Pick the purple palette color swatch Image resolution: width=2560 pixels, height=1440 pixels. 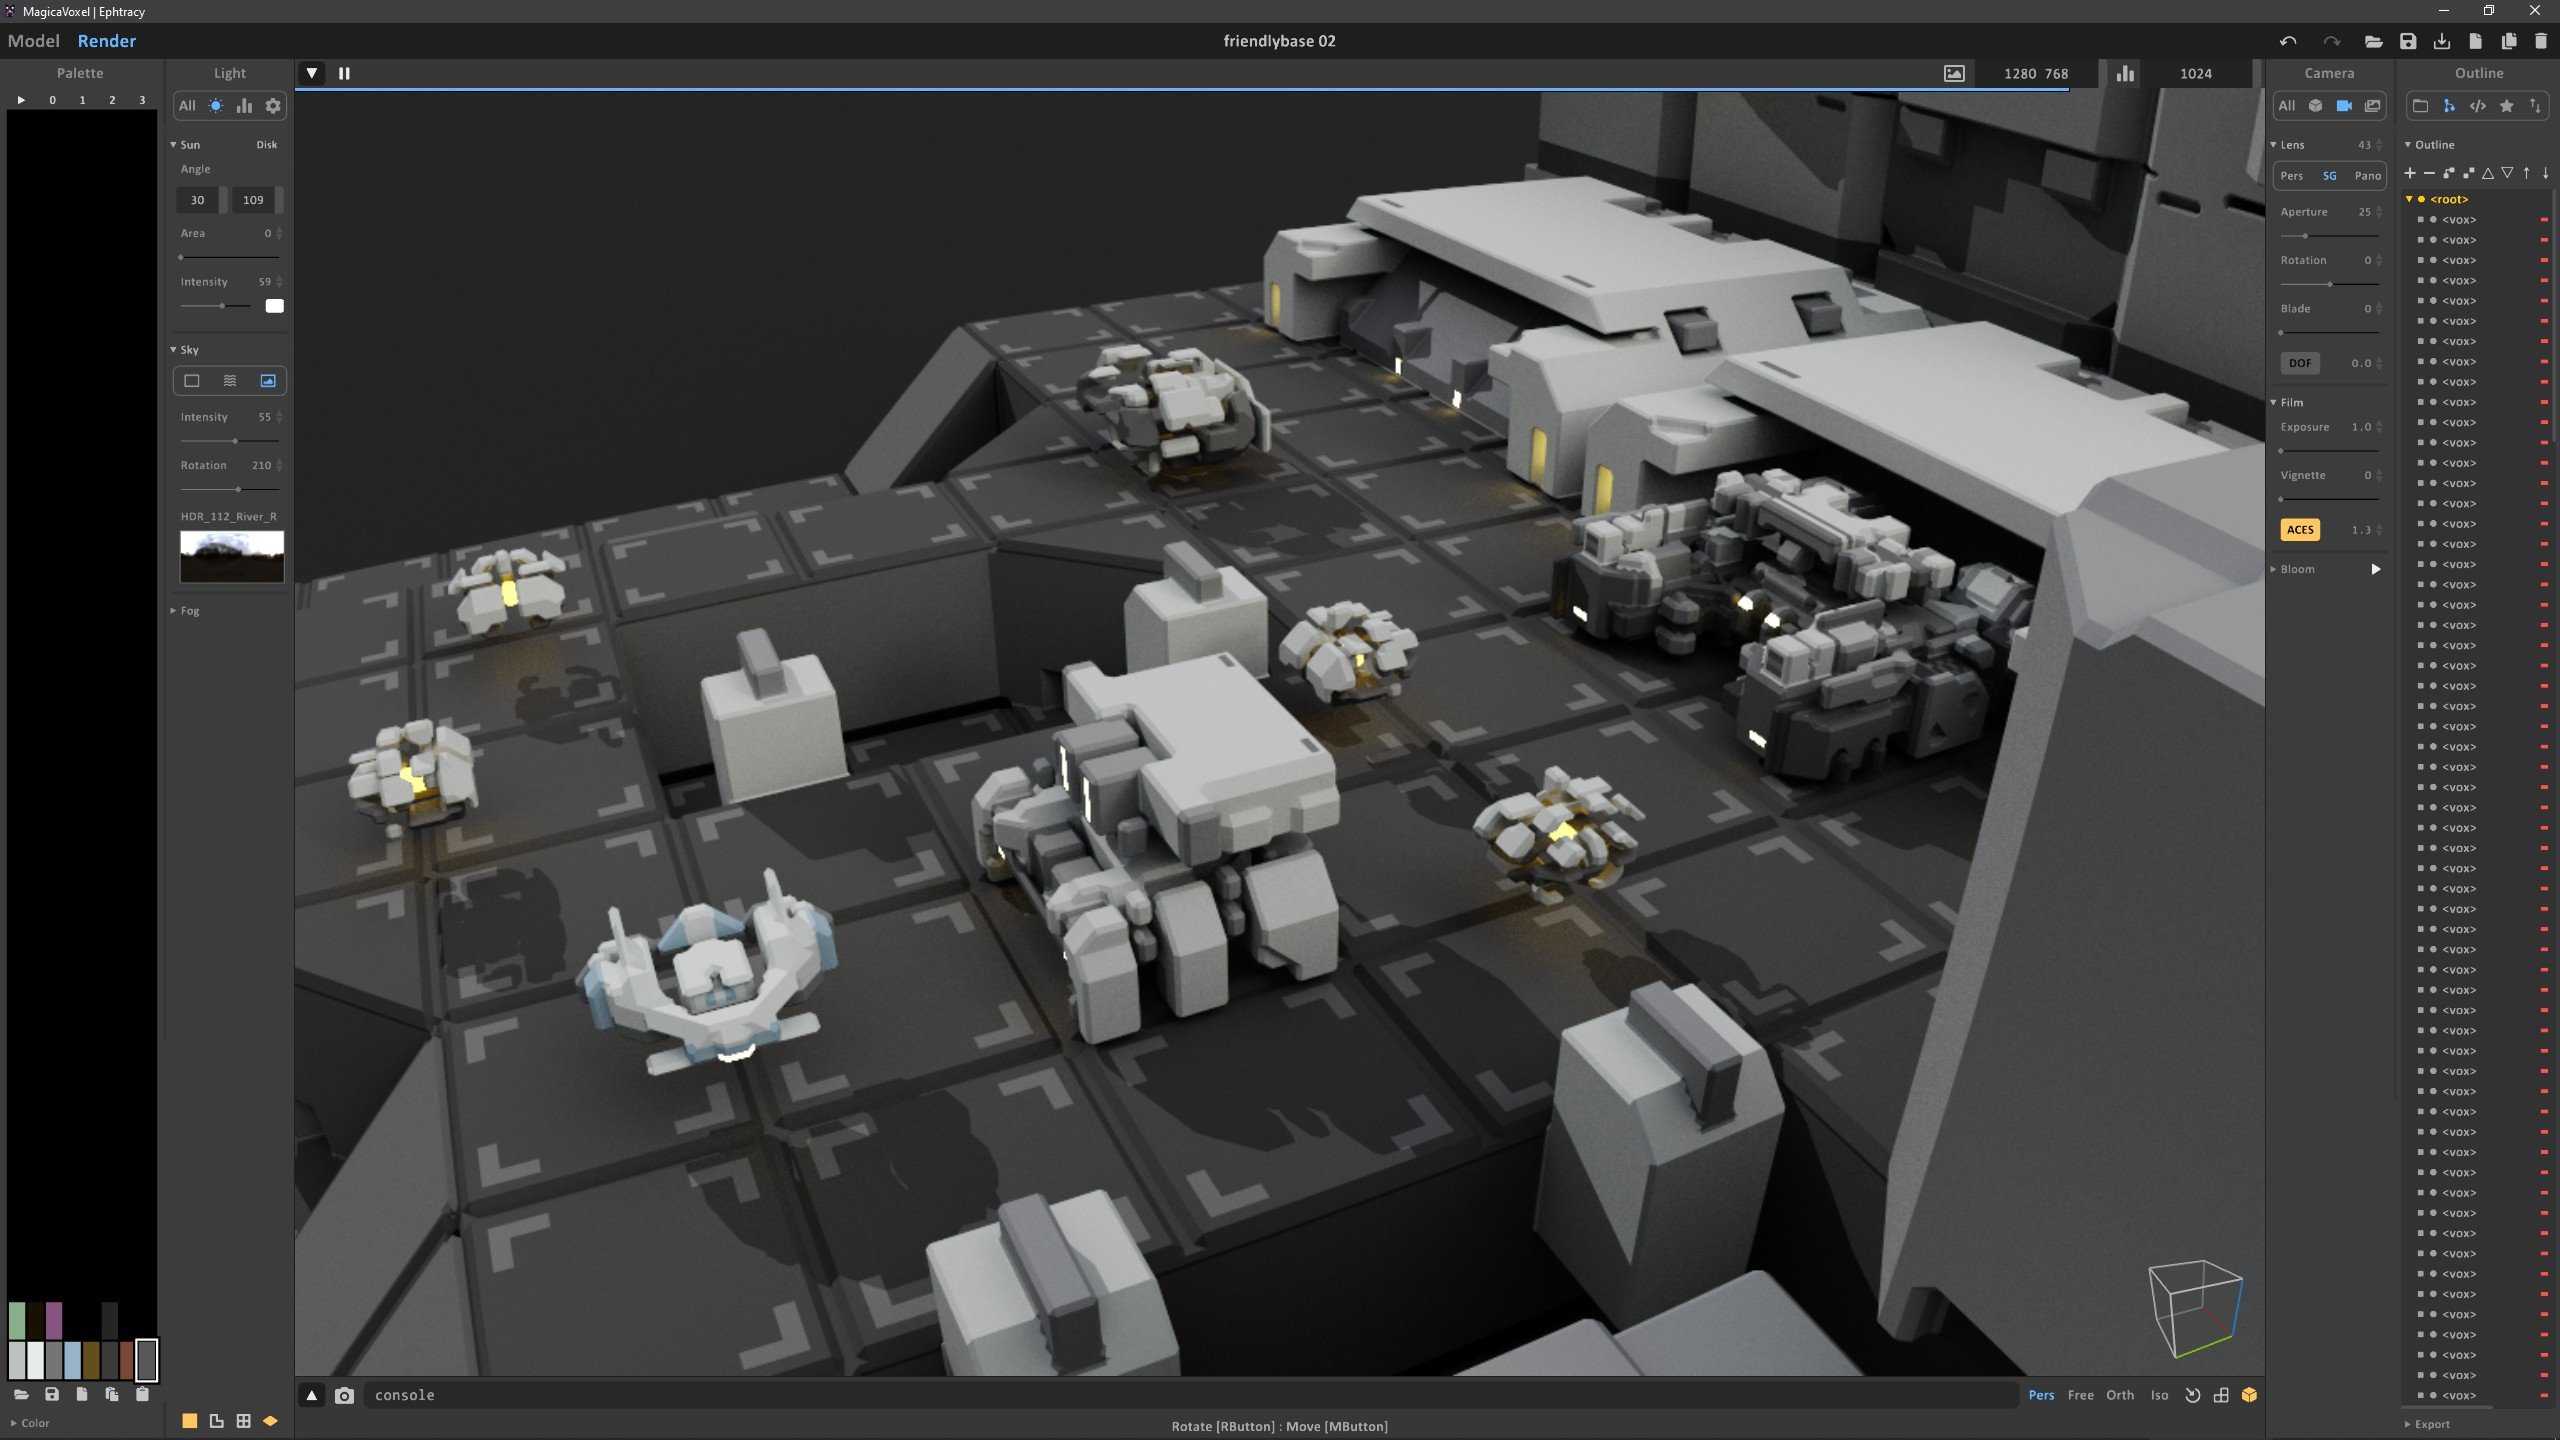pos(53,1320)
